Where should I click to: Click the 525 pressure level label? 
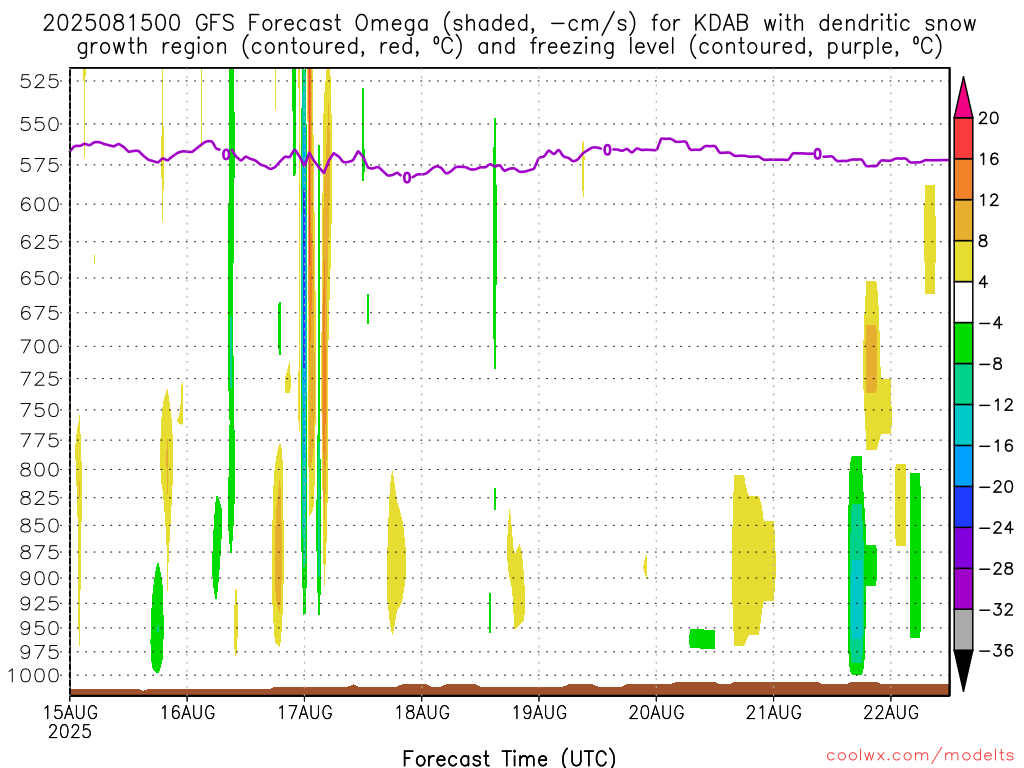click(40, 82)
